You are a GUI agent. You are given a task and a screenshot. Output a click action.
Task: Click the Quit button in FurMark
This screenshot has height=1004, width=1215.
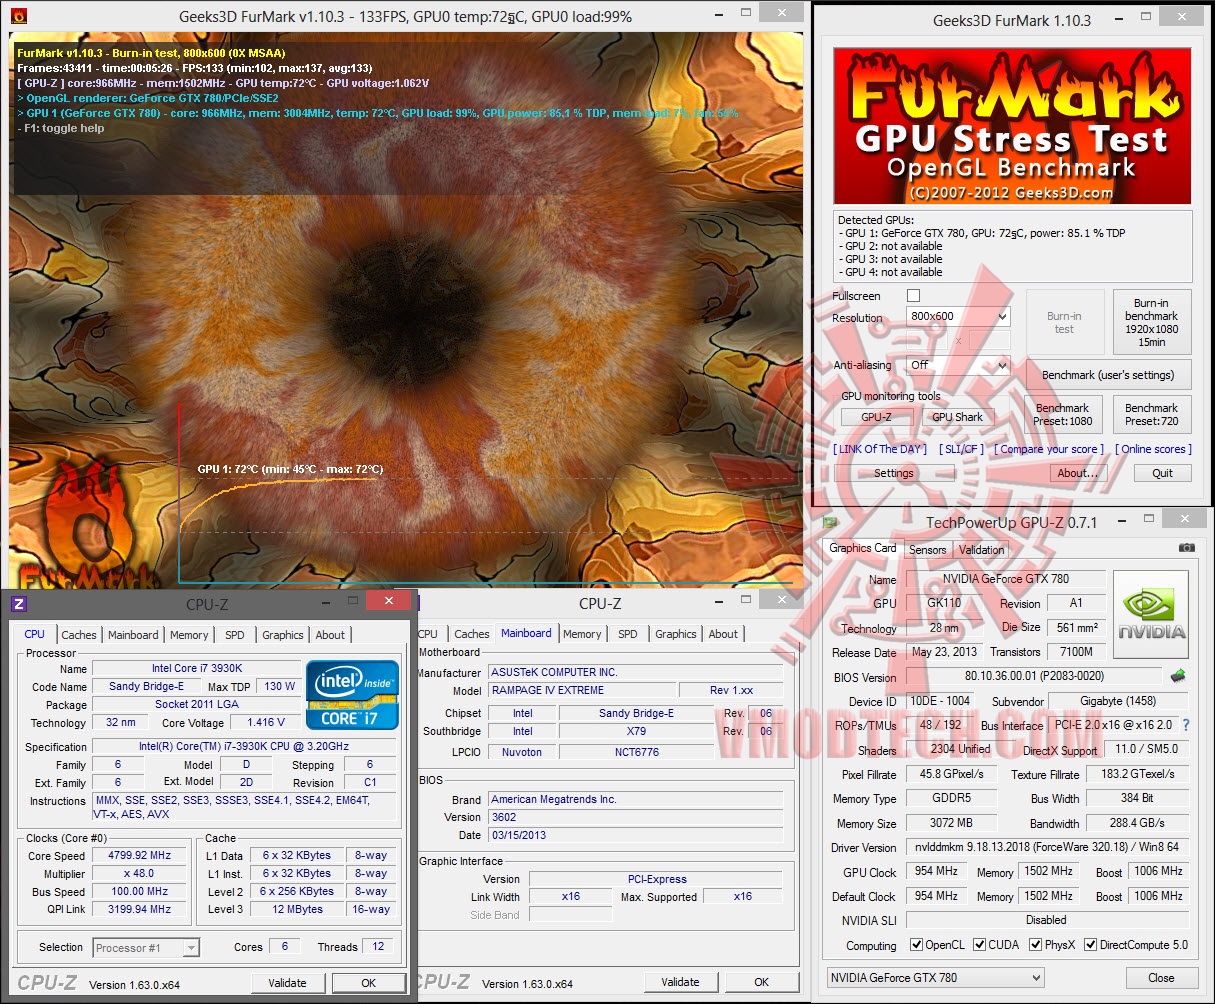coord(1162,473)
